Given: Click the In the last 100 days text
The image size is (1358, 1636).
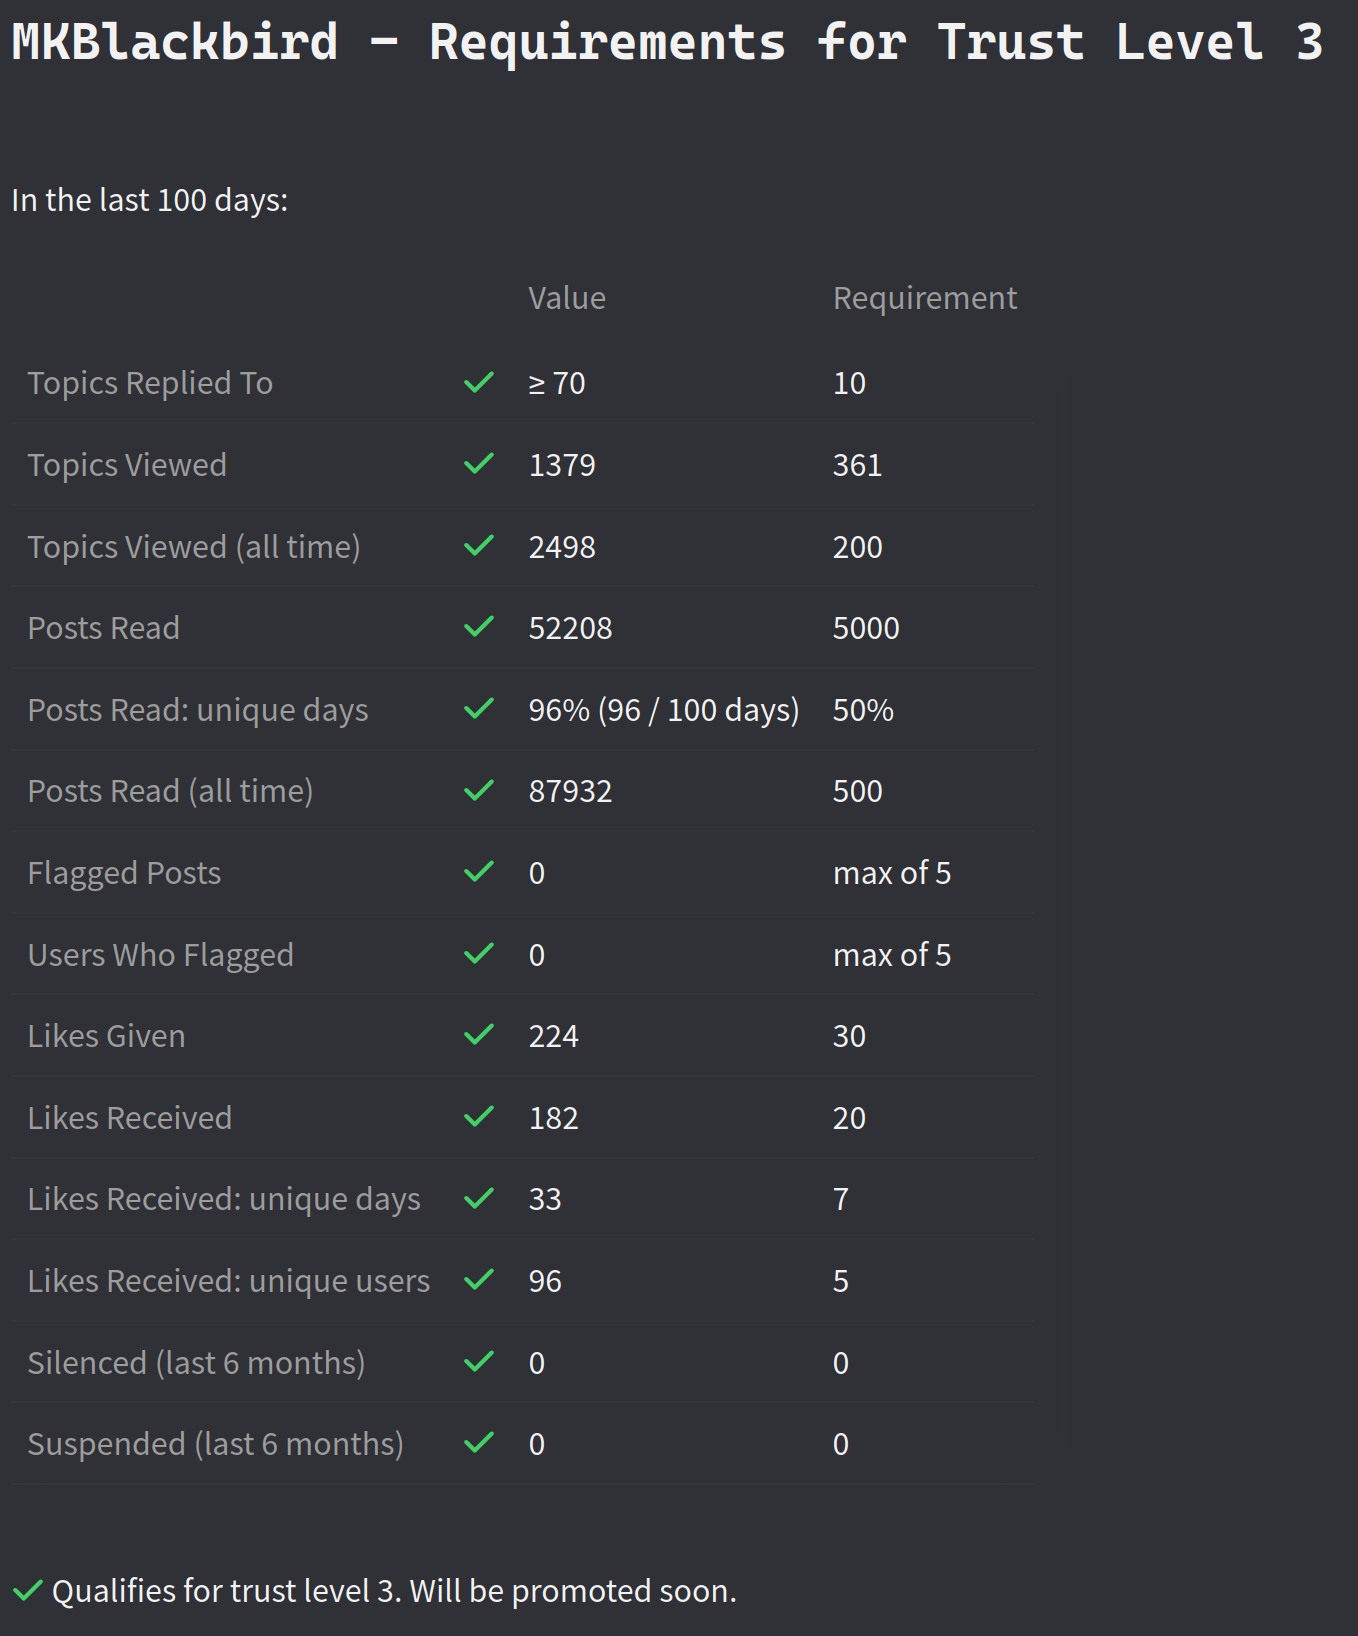Looking at the screenshot, I should tap(150, 200).
